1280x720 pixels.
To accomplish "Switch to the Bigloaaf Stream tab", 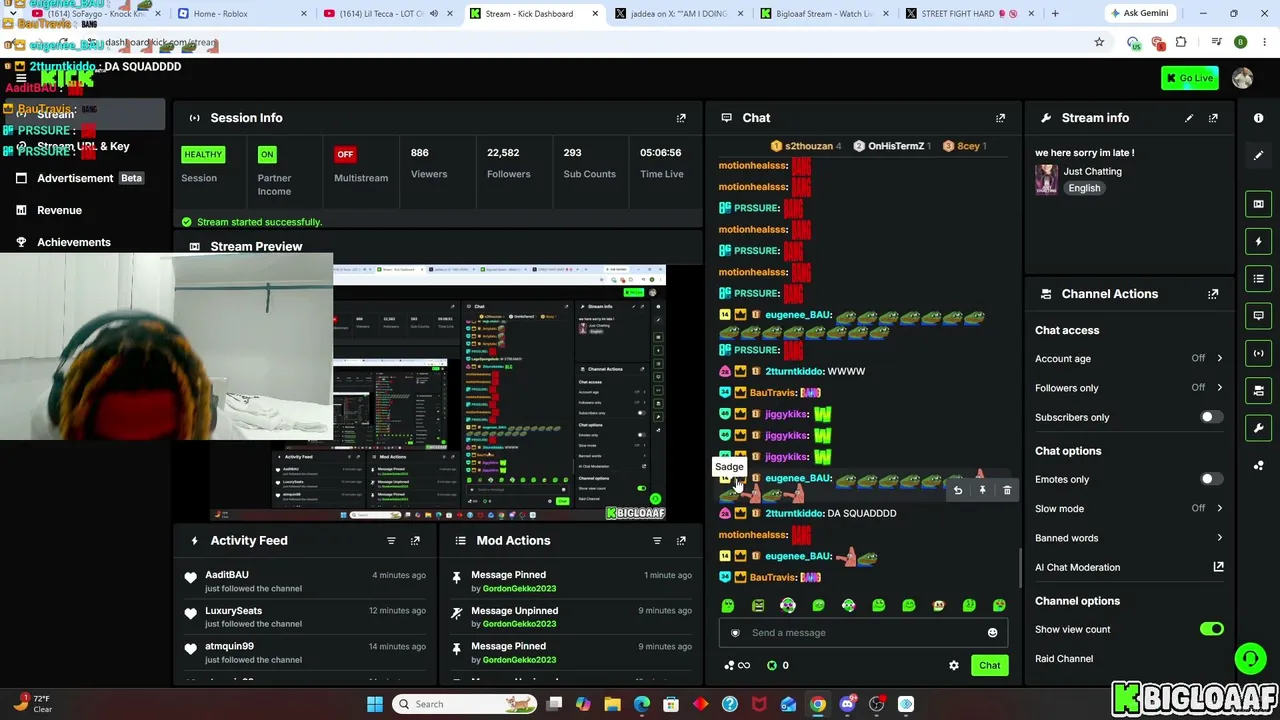I will pos(826,14).
